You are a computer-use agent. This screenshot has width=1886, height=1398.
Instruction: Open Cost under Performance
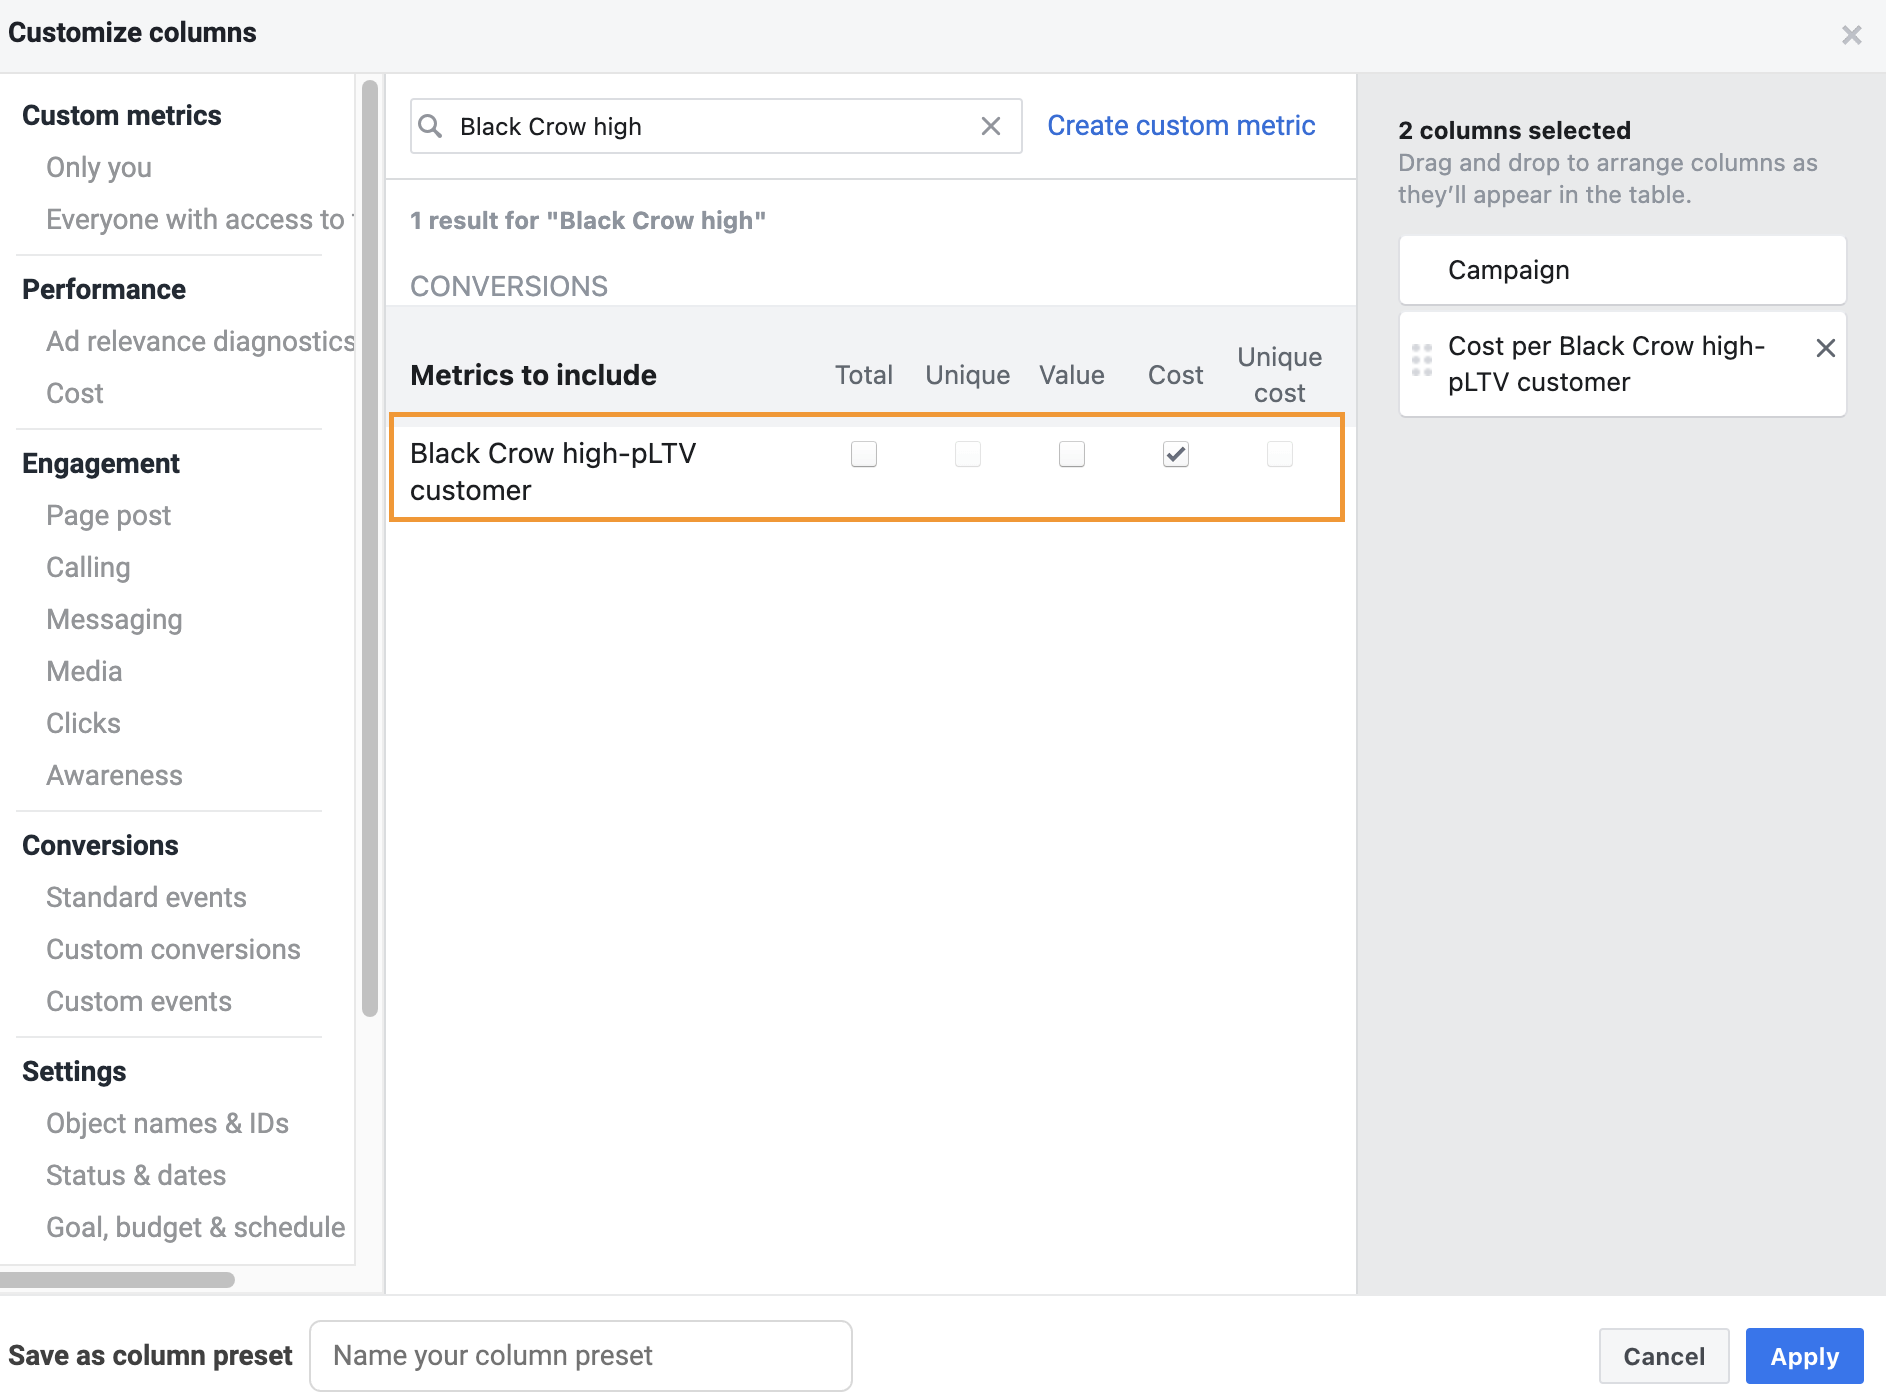(x=75, y=393)
